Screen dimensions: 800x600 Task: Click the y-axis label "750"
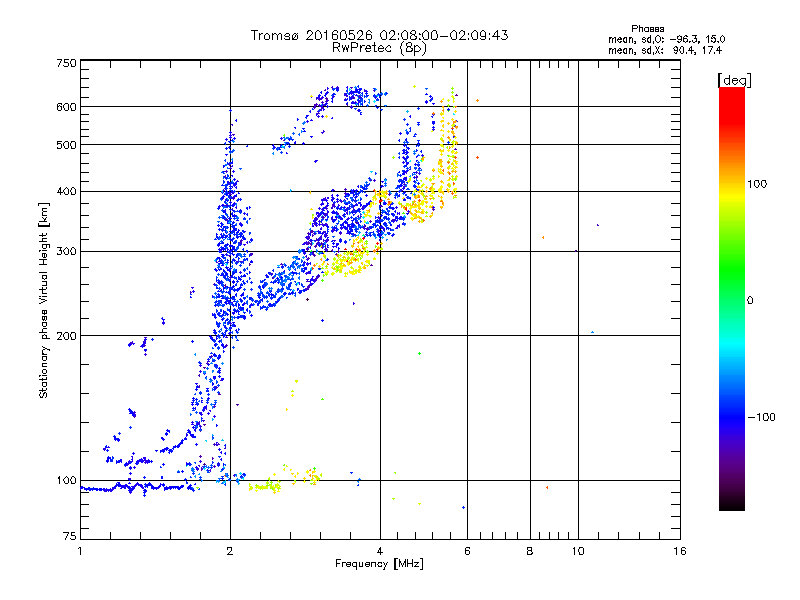pos(66,63)
